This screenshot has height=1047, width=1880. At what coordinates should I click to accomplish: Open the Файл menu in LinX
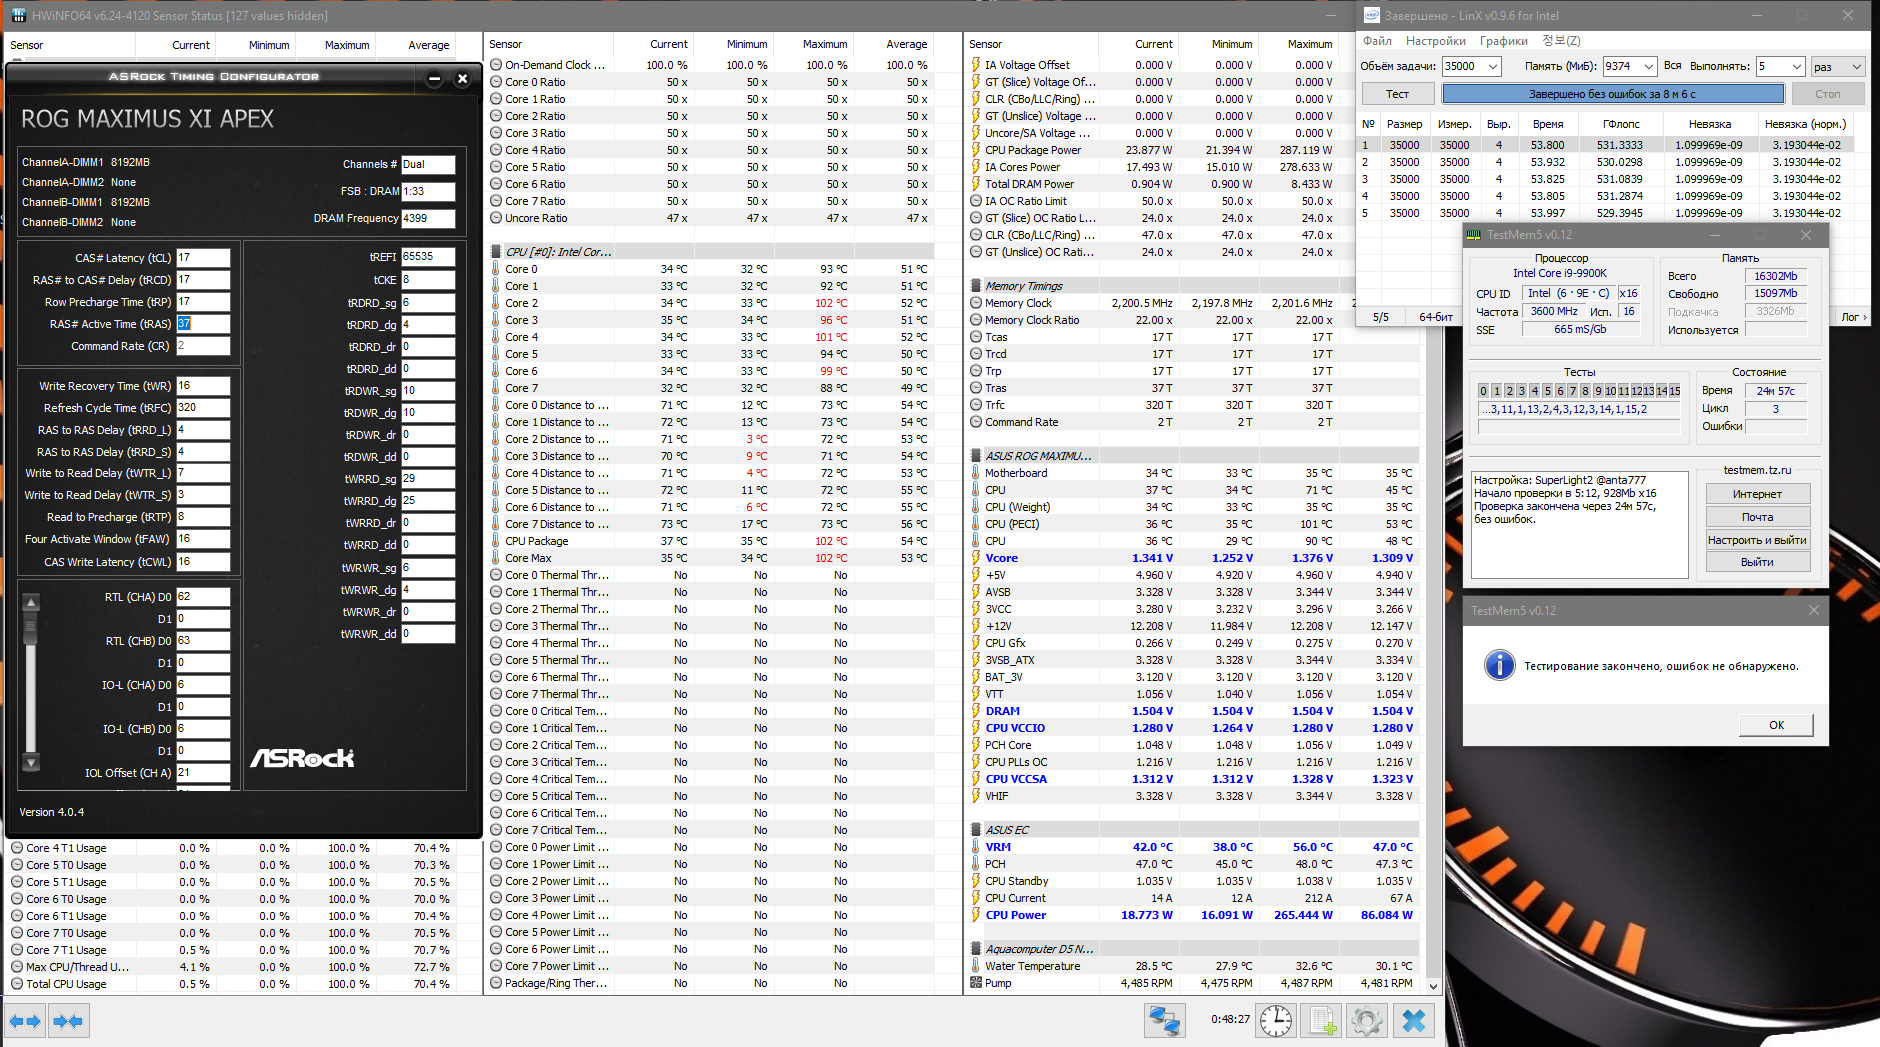click(x=1378, y=41)
